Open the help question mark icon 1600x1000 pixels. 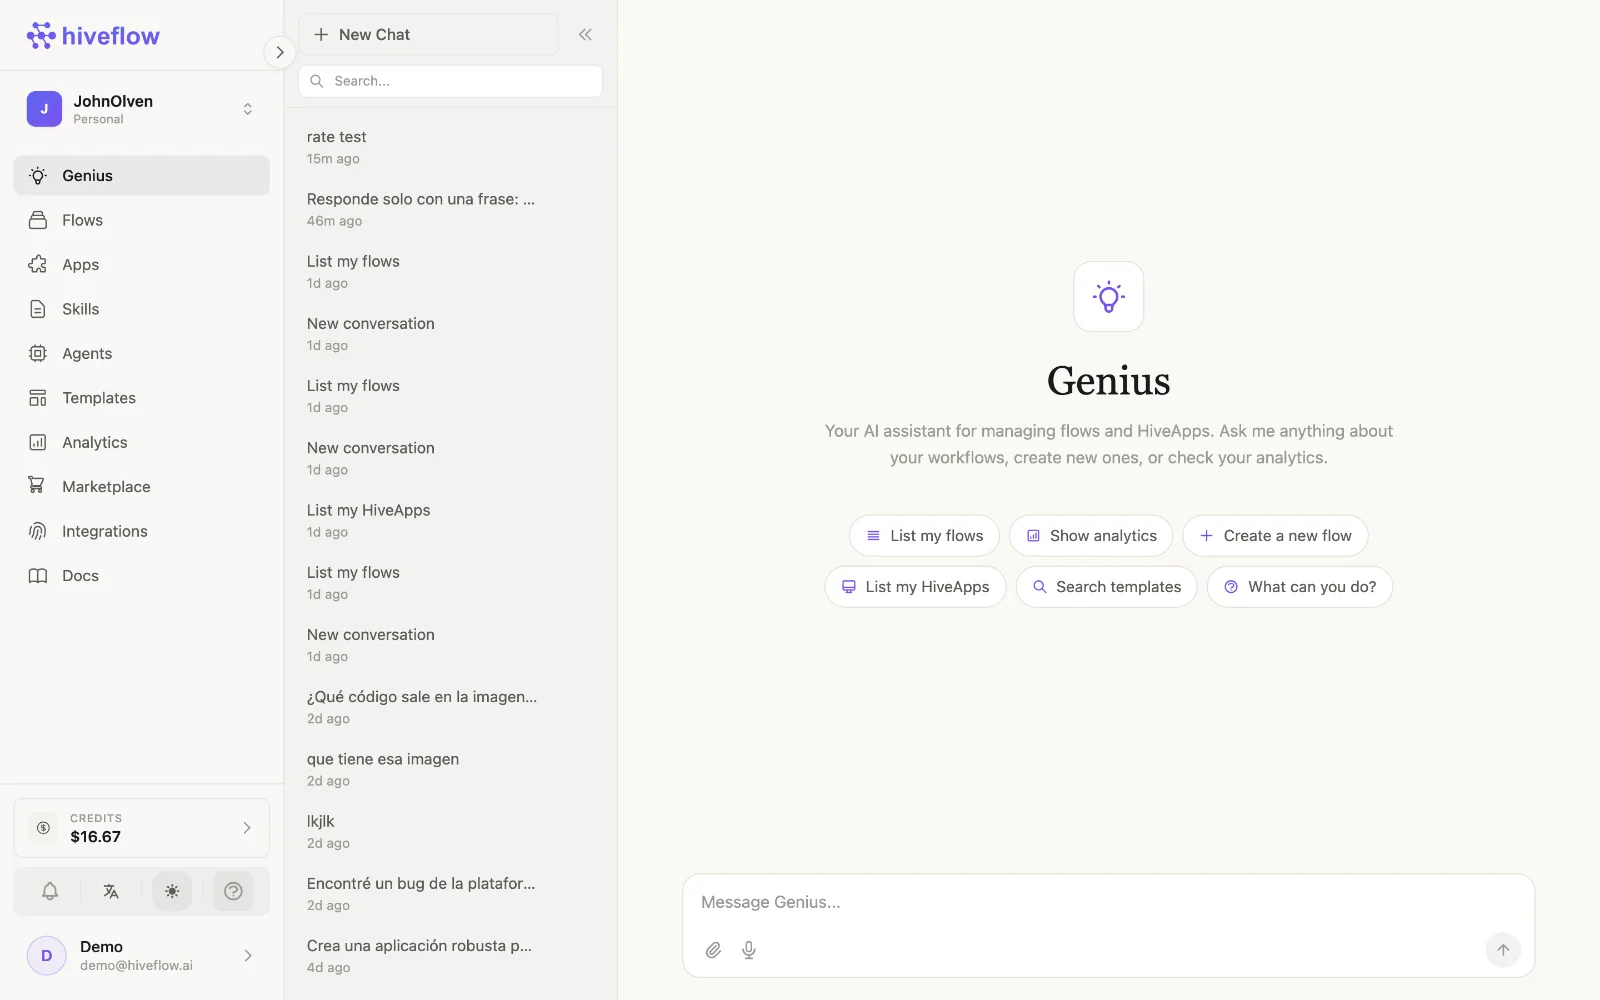pos(233,891)
